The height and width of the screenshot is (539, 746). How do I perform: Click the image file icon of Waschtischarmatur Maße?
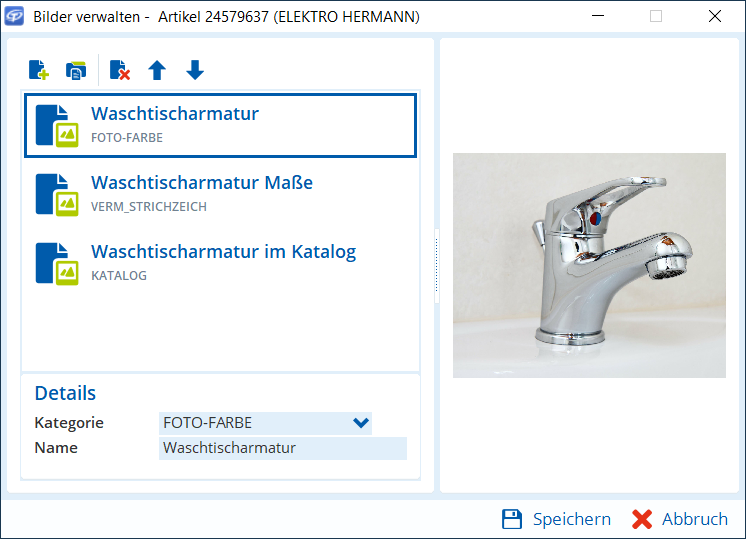tap(57, 194)
